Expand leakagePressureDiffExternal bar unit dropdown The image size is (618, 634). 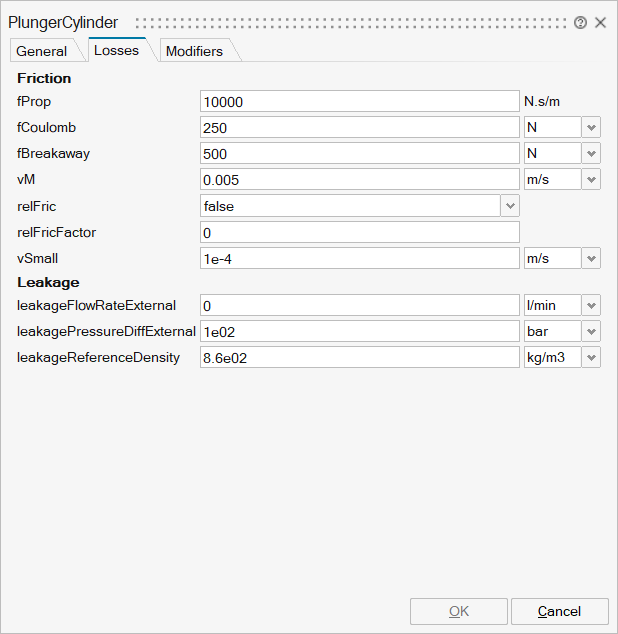(591, 332)
